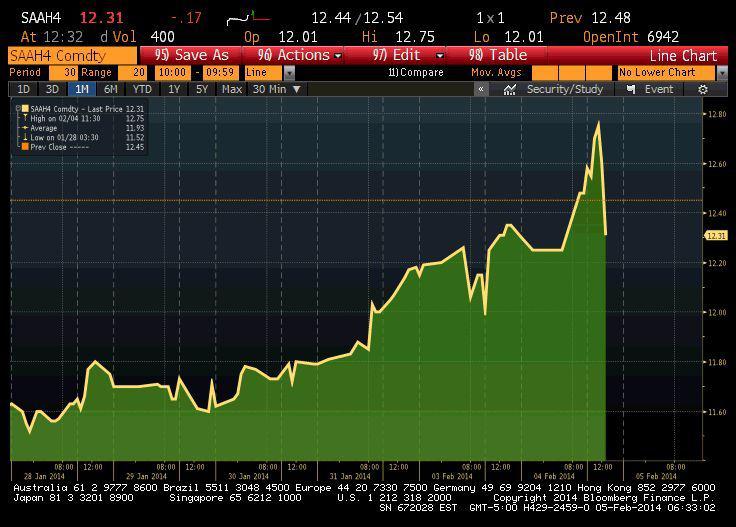Open the Line chart type dropdown

(x=289, y=73)
